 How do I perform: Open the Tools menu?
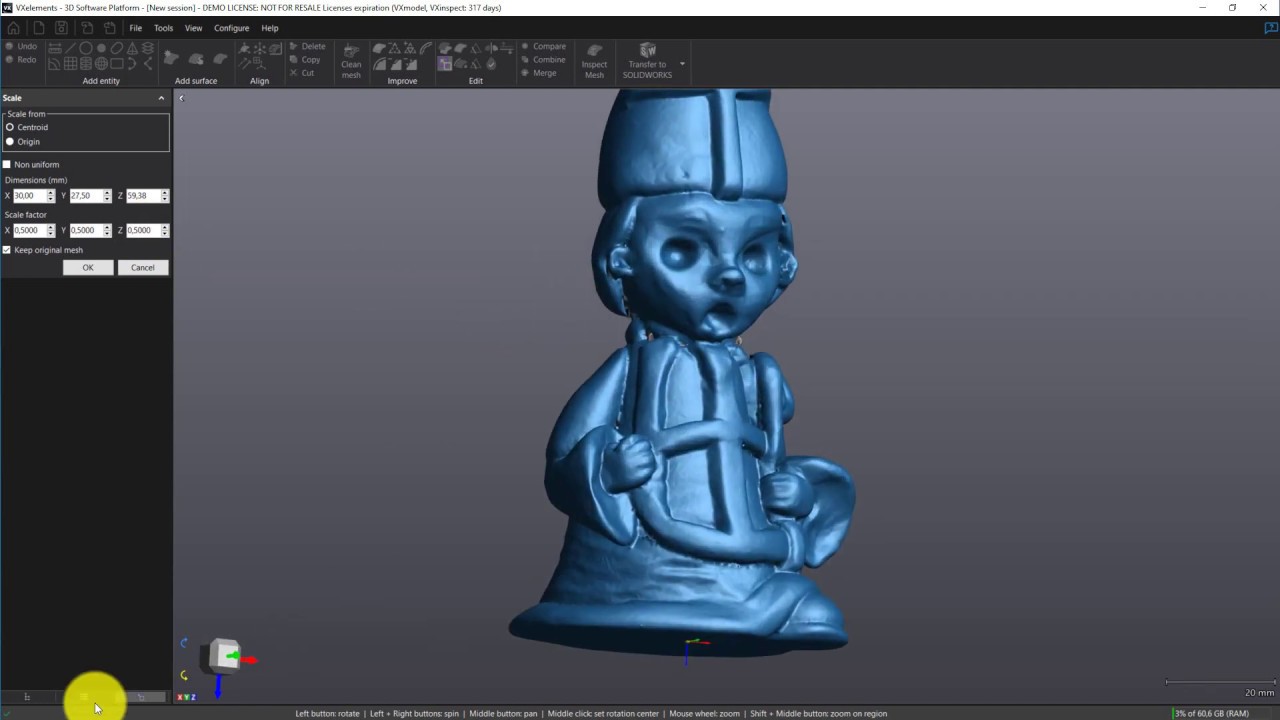[x=163, y=28]
